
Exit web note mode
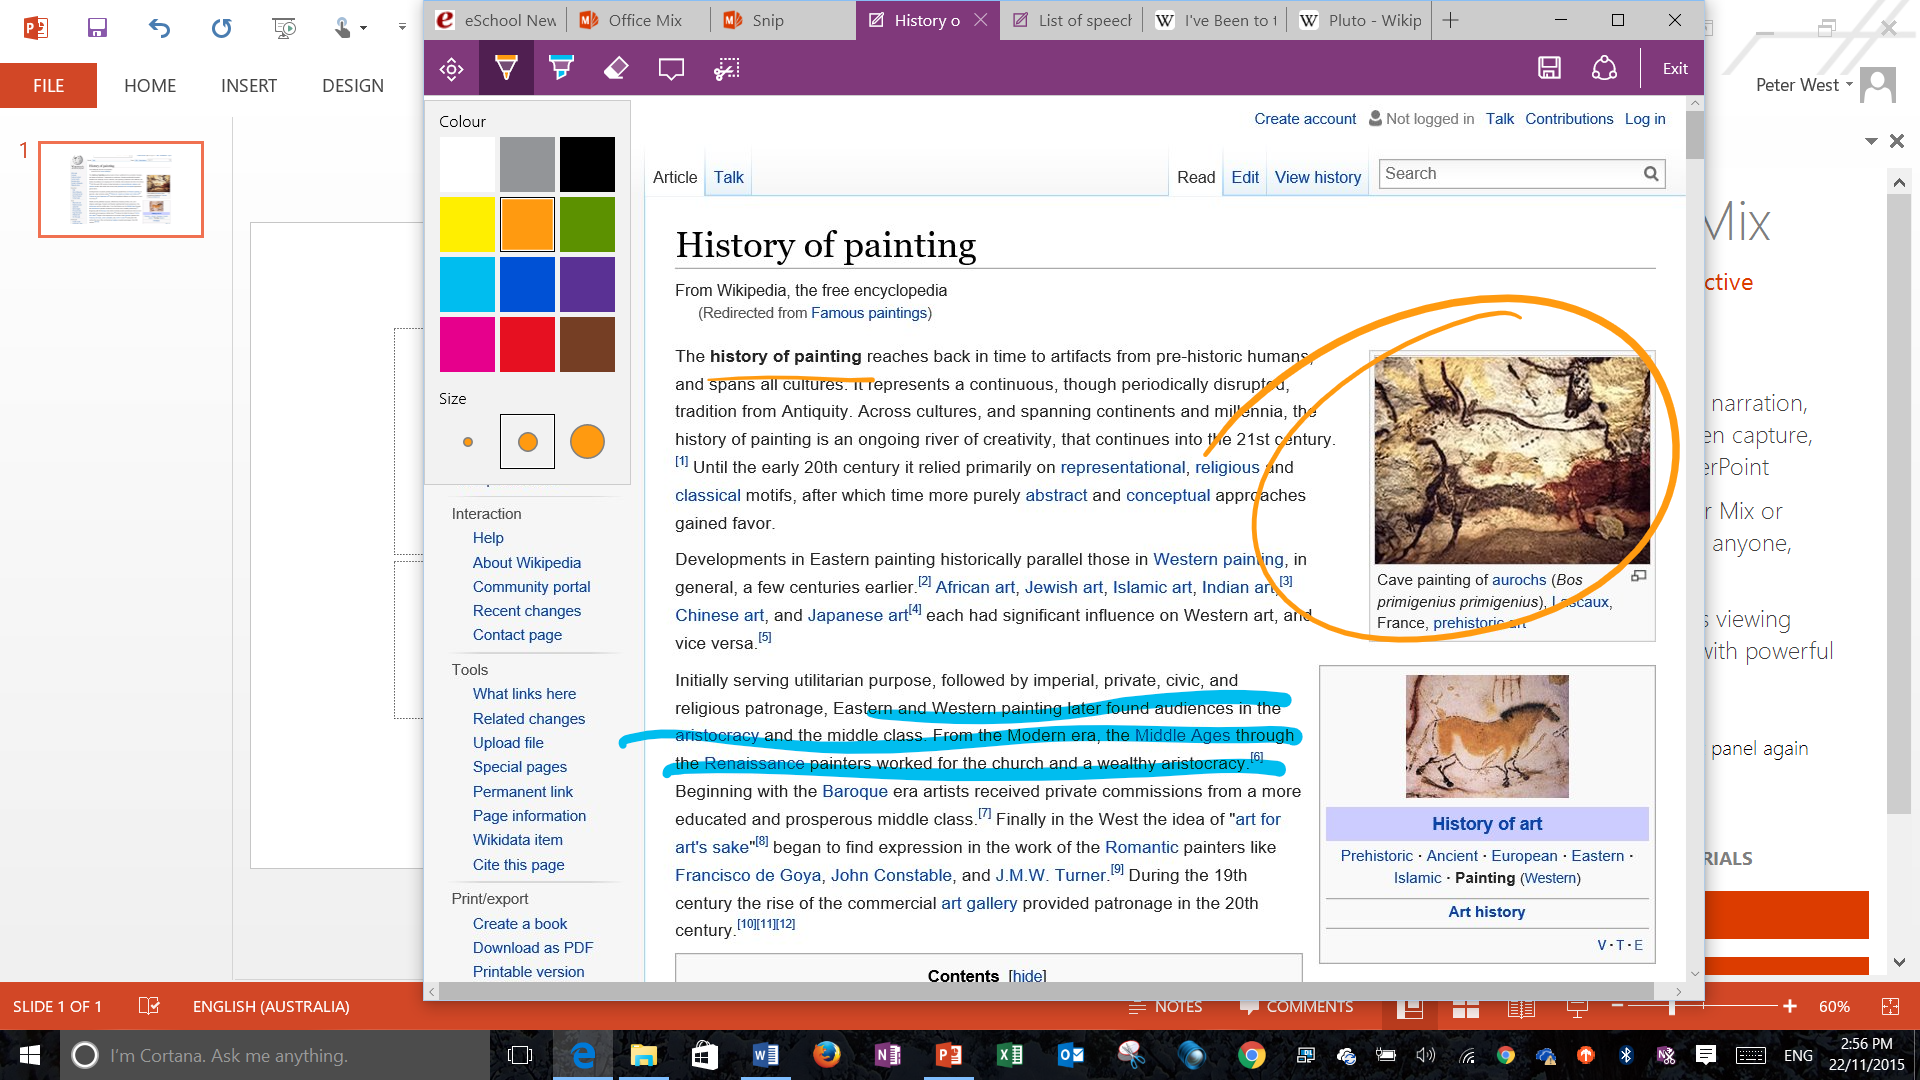[x=1675, y=69]
